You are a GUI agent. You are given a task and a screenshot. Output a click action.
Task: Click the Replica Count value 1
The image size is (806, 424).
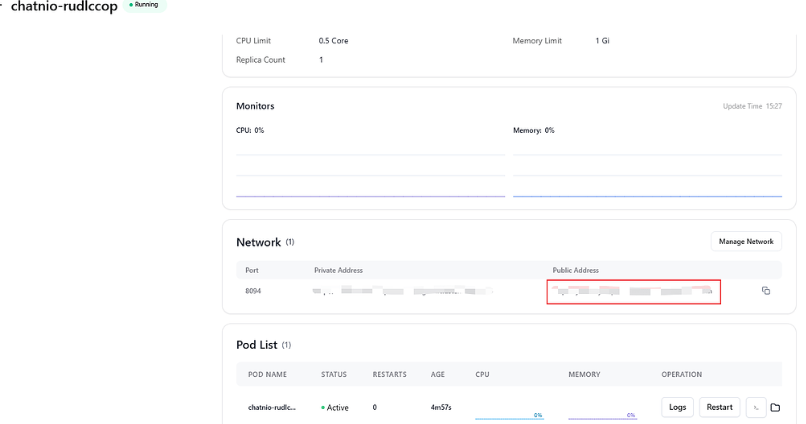321,60
